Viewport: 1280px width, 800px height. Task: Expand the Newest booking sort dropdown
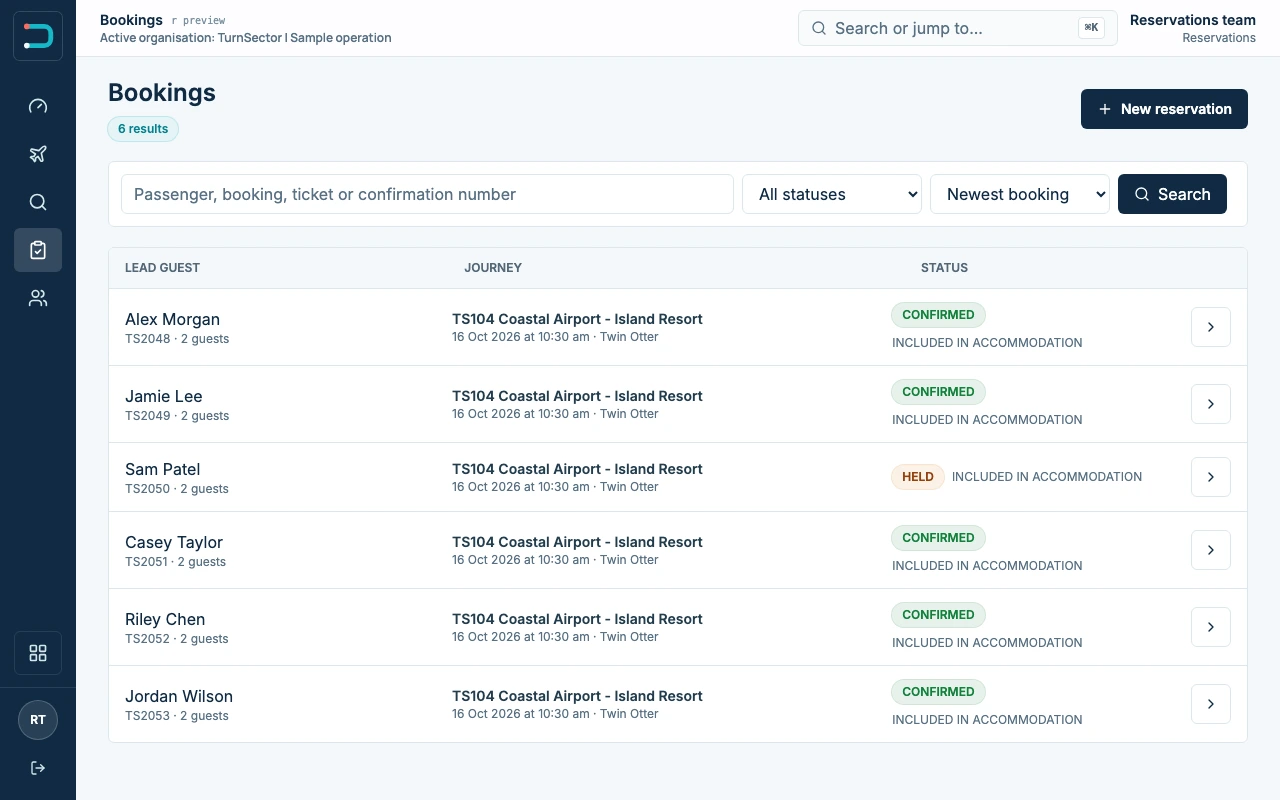1020,194
